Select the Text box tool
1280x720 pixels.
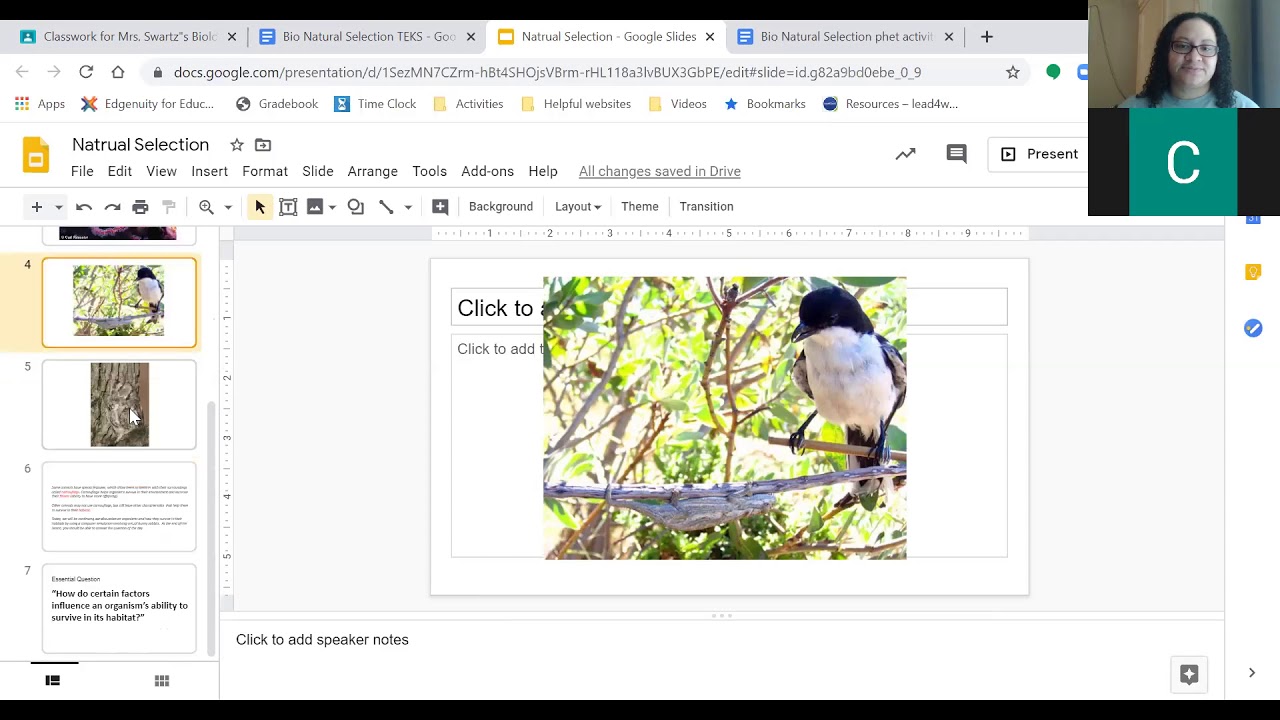[x=288, y=207]
